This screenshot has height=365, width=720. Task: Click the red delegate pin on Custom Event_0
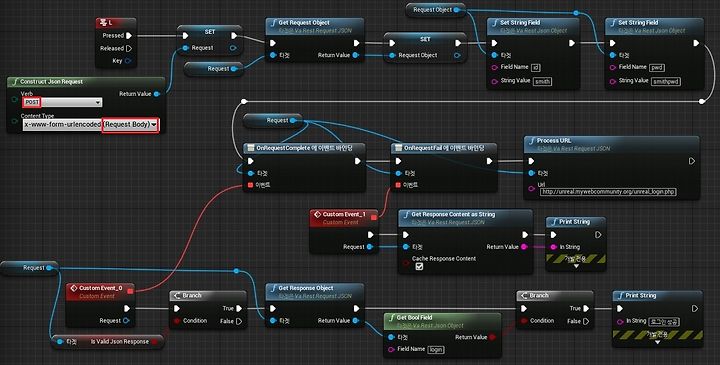pyautogui.click(x=130, y=291)
